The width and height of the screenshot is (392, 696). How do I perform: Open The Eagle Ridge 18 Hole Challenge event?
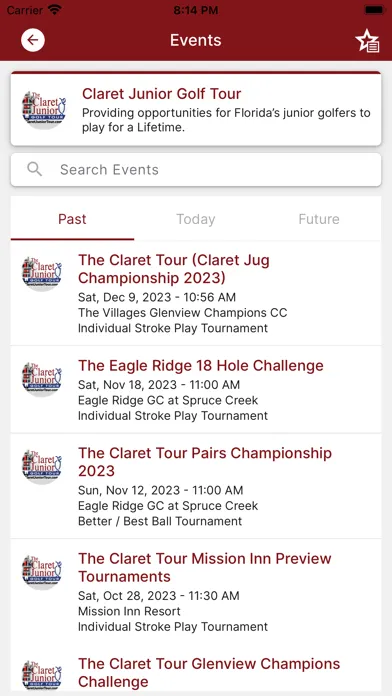[196, 389]
